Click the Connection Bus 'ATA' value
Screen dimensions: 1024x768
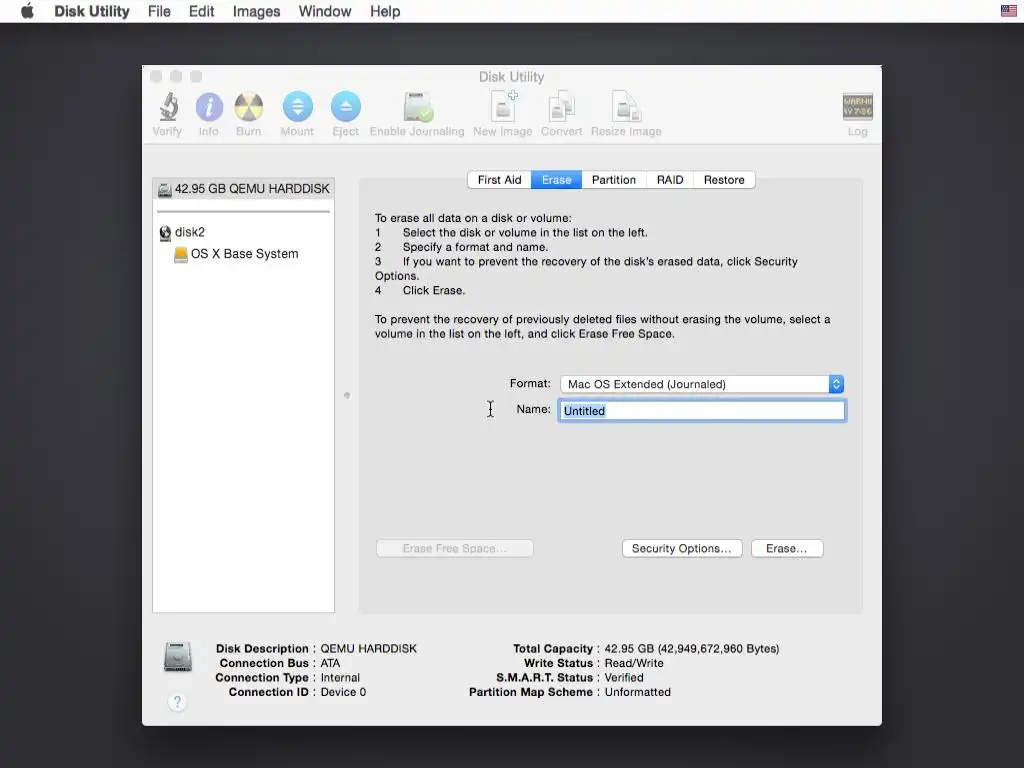tap(330, 664)
